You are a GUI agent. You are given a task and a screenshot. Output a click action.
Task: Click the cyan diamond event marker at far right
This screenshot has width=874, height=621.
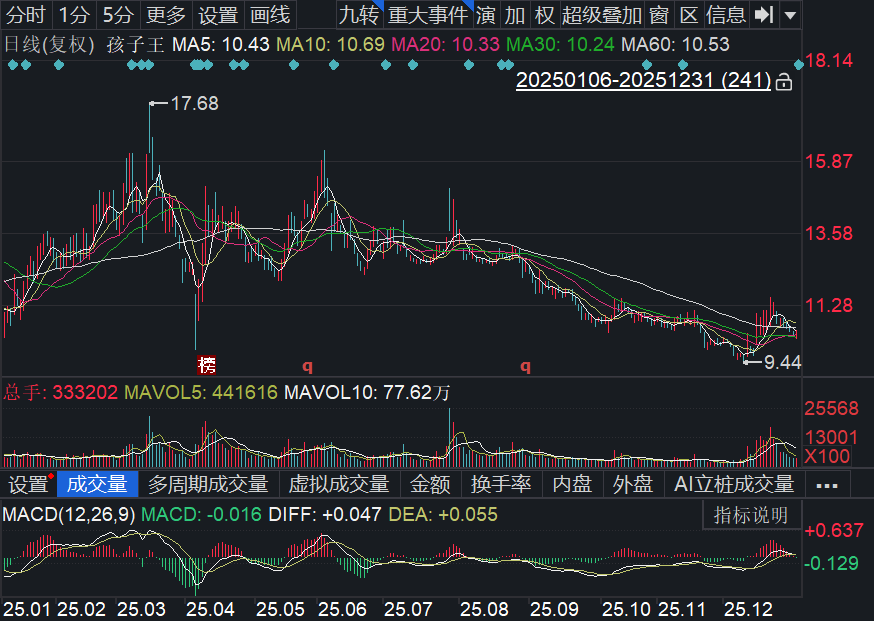(798, 65)
